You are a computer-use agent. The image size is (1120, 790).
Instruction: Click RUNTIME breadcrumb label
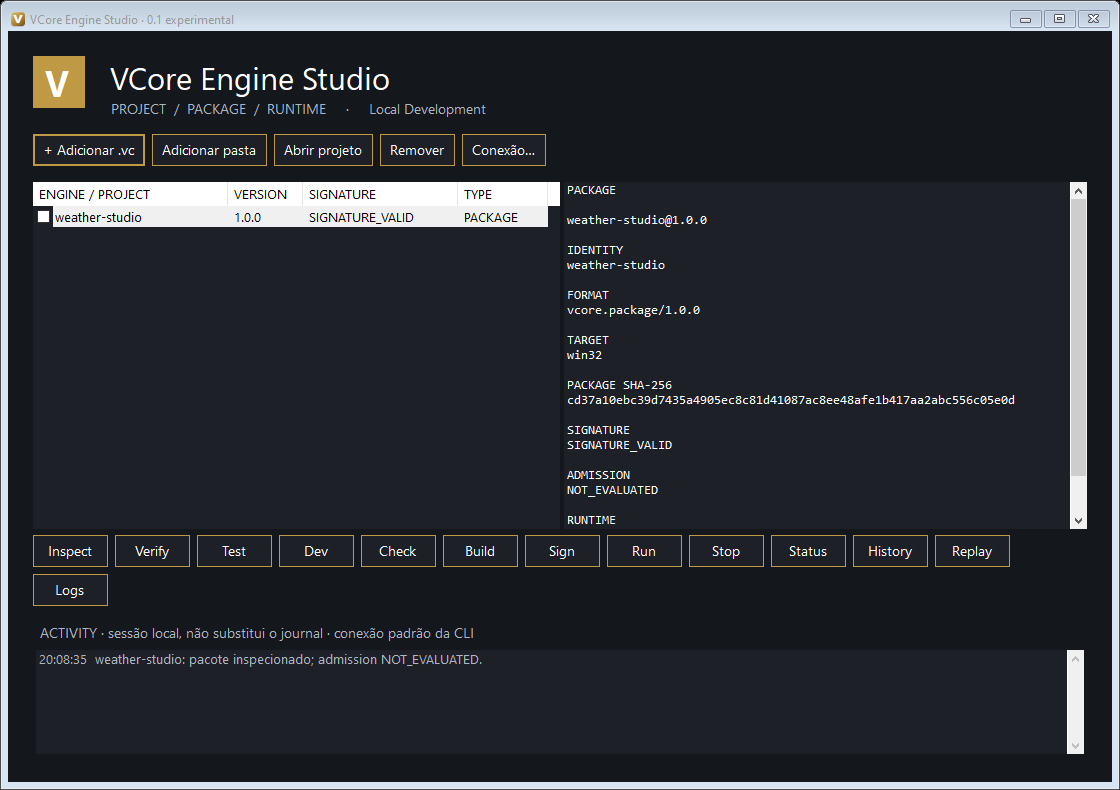[296, 109]
